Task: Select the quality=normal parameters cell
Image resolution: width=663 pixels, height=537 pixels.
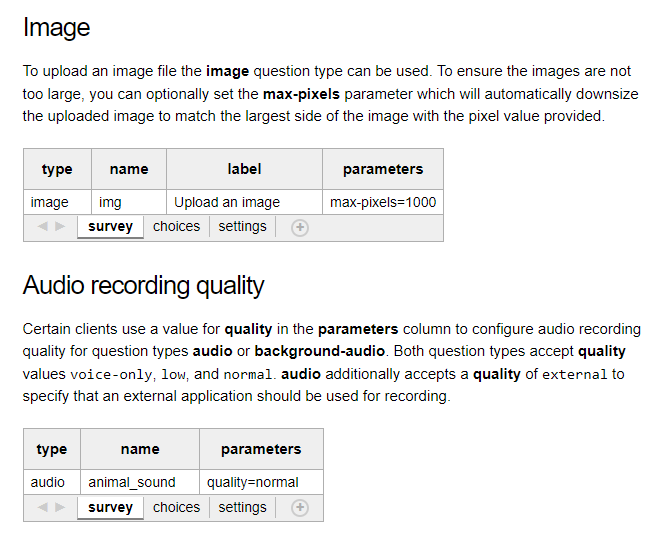Action: coord(261,482)
